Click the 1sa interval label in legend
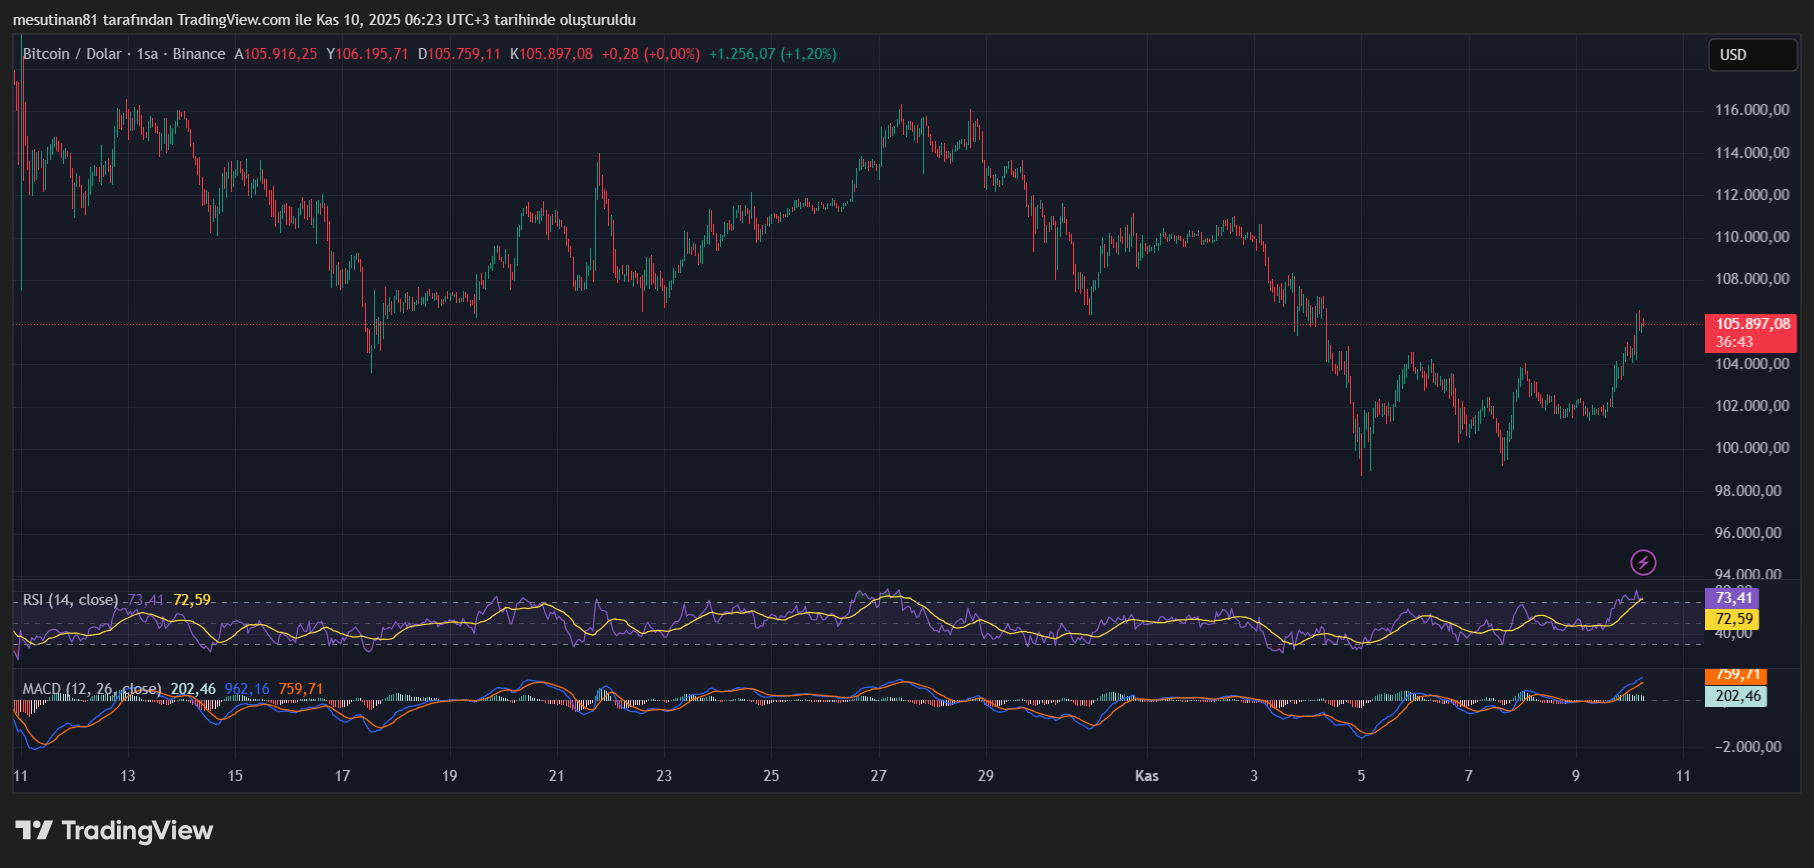This screenshot has width=1814, height=868. [x=147, y=54]
